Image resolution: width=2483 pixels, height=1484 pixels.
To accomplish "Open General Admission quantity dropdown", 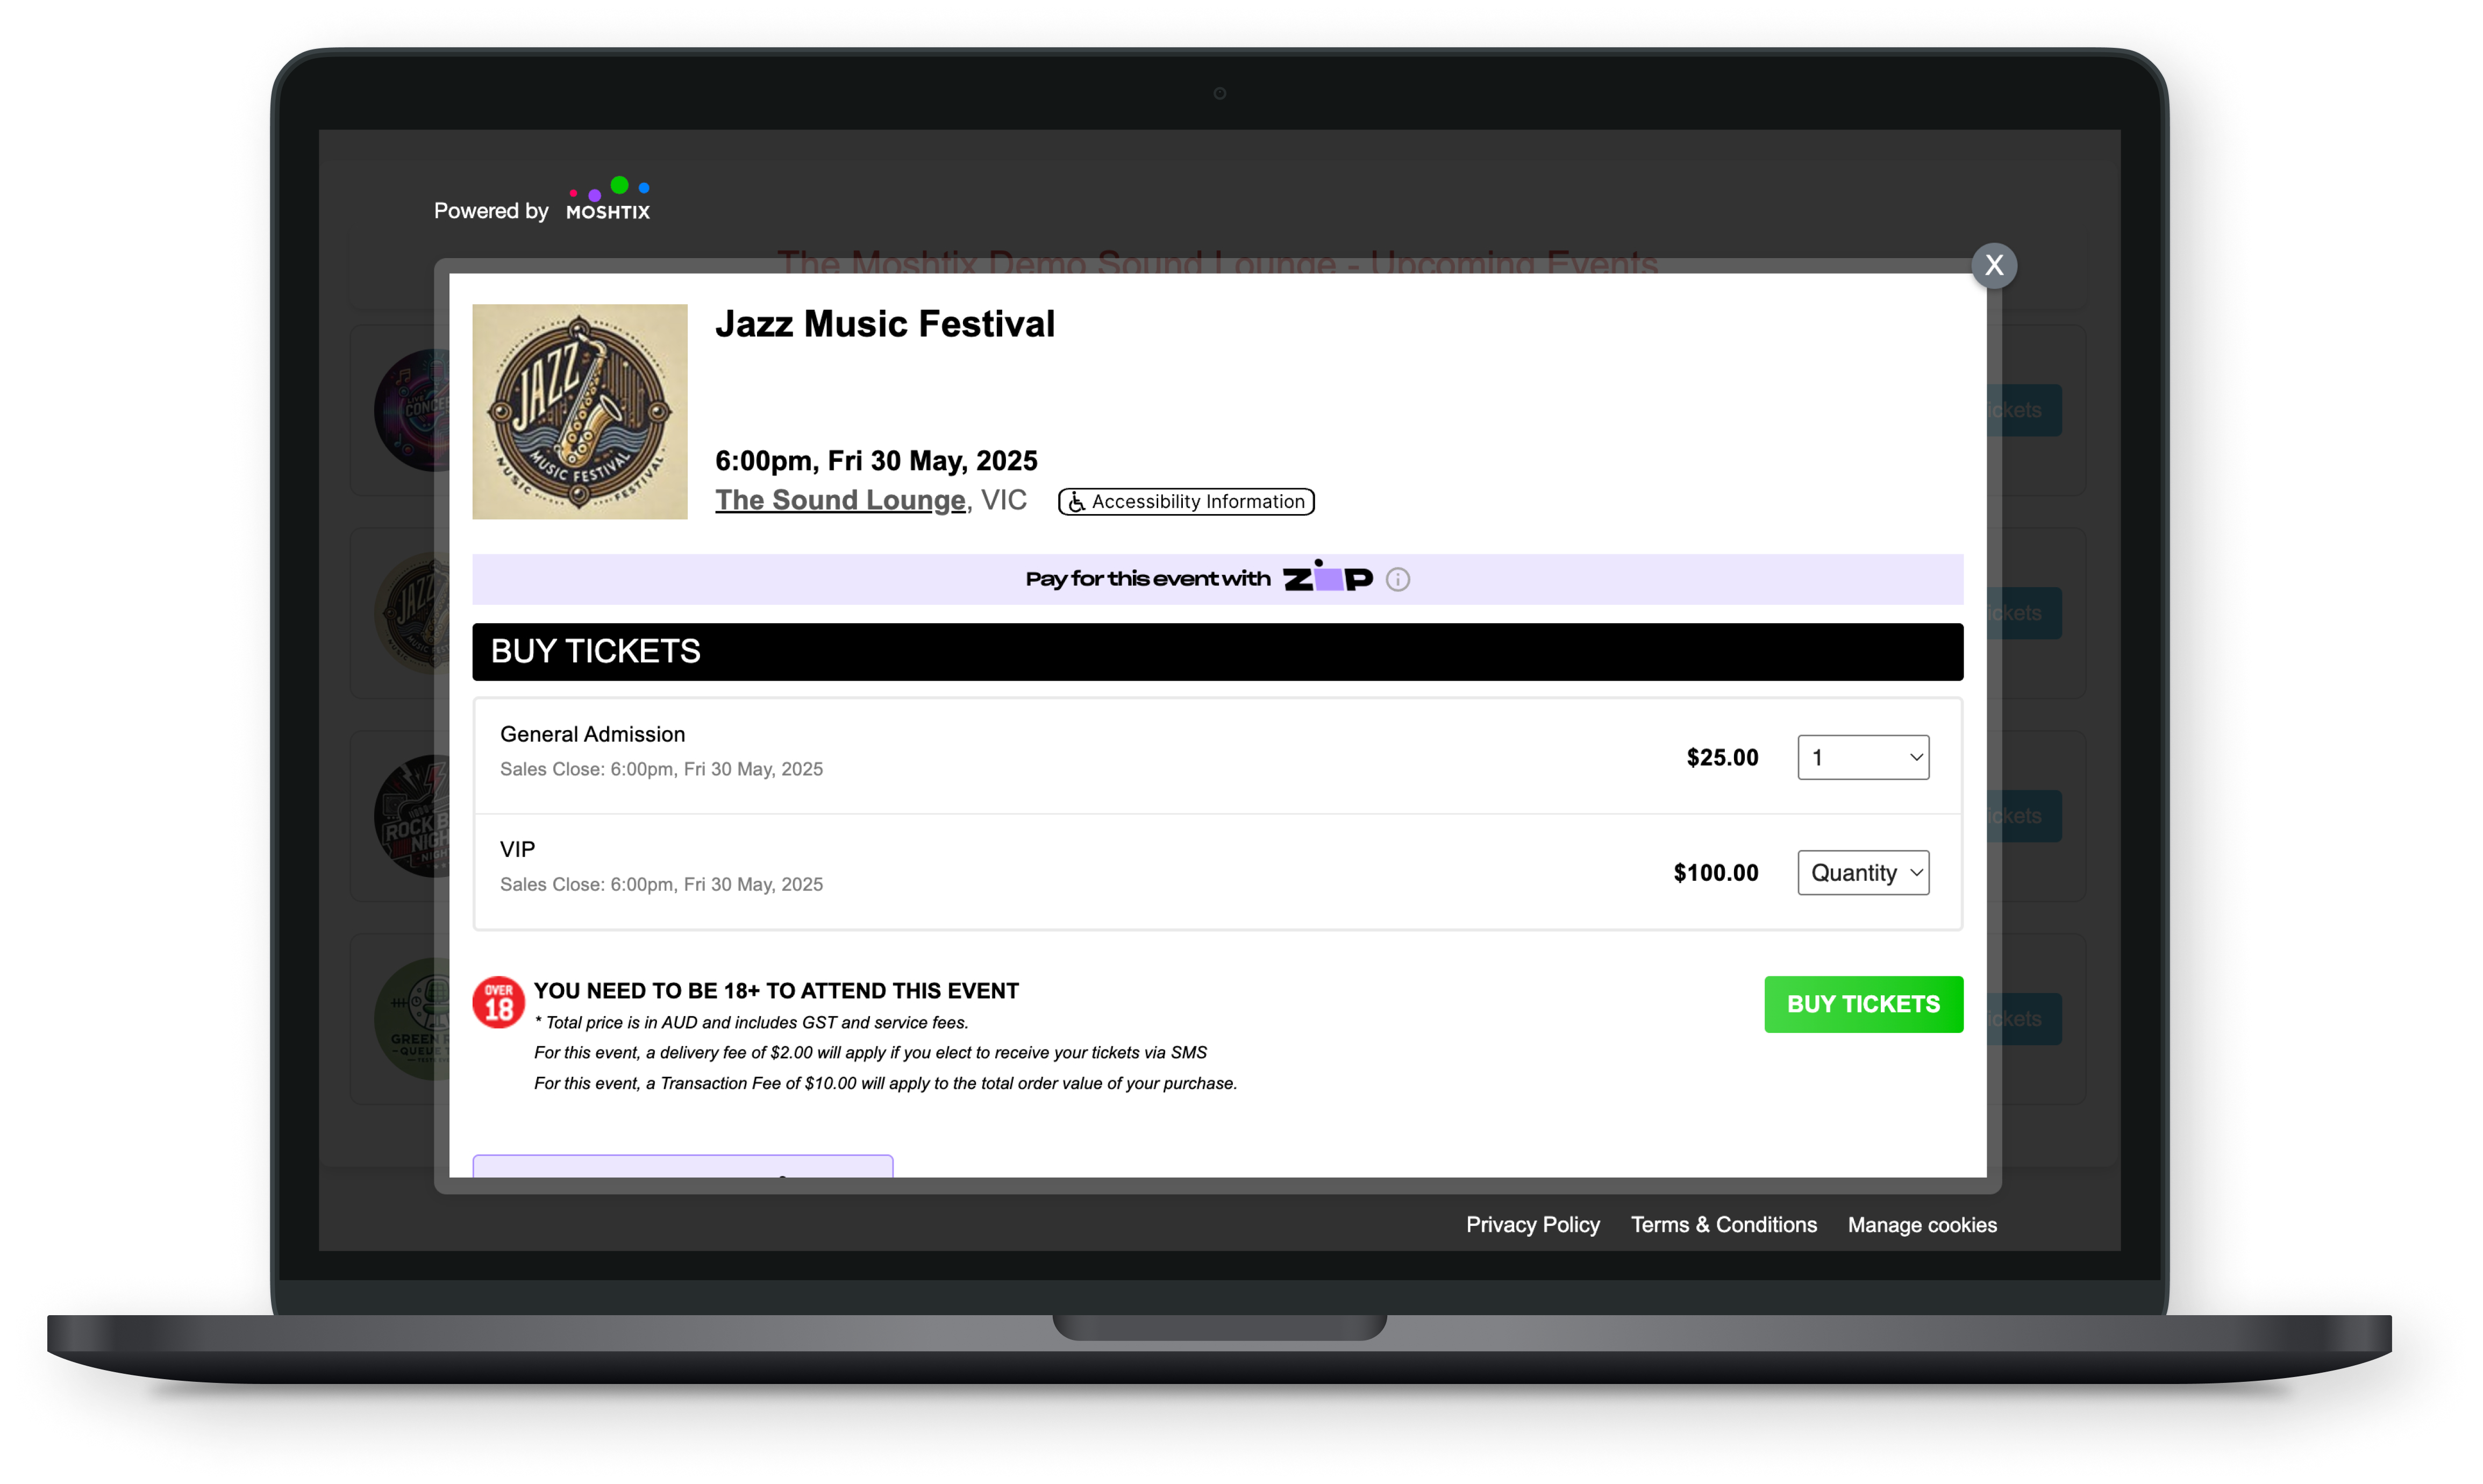I will [x=1862, y=757].
